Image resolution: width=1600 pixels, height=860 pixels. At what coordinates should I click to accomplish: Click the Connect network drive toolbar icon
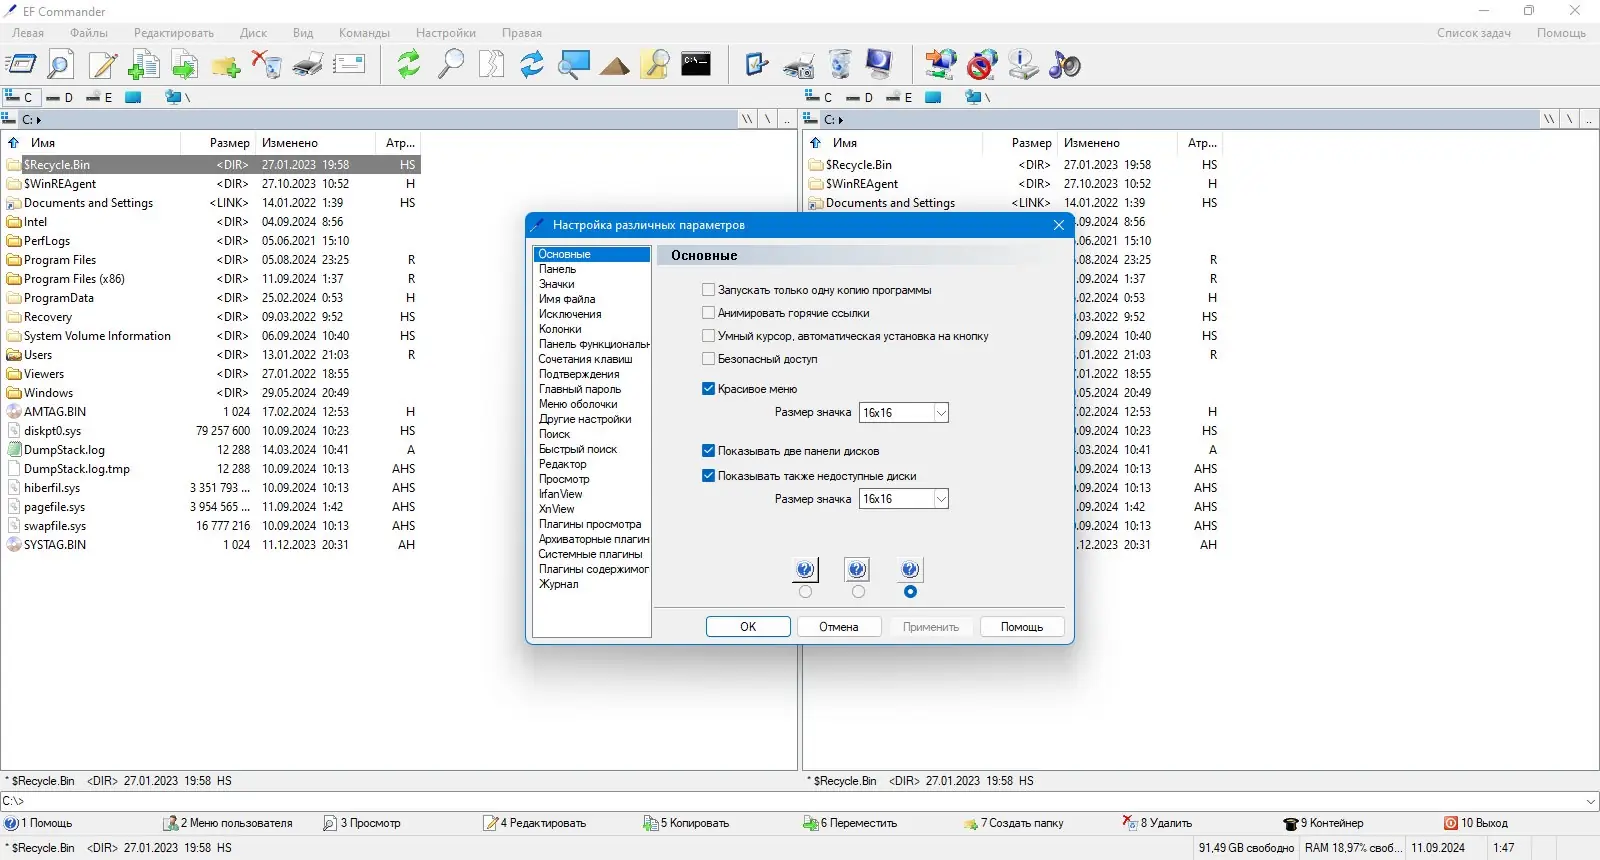point(940,65)
